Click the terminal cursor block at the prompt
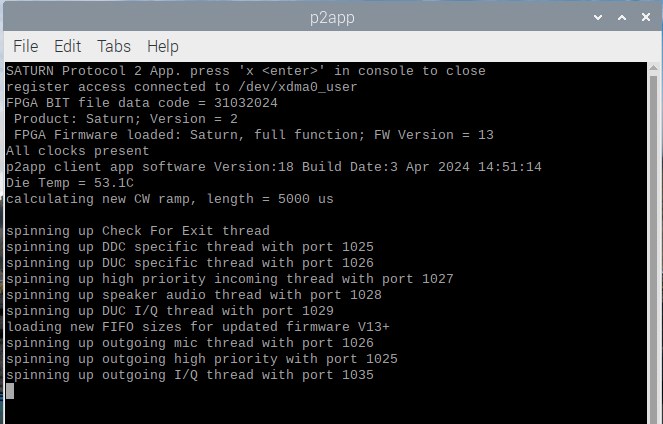Image resolution: width=663 pixels, height=424 pixels. [x=10, y=391]
